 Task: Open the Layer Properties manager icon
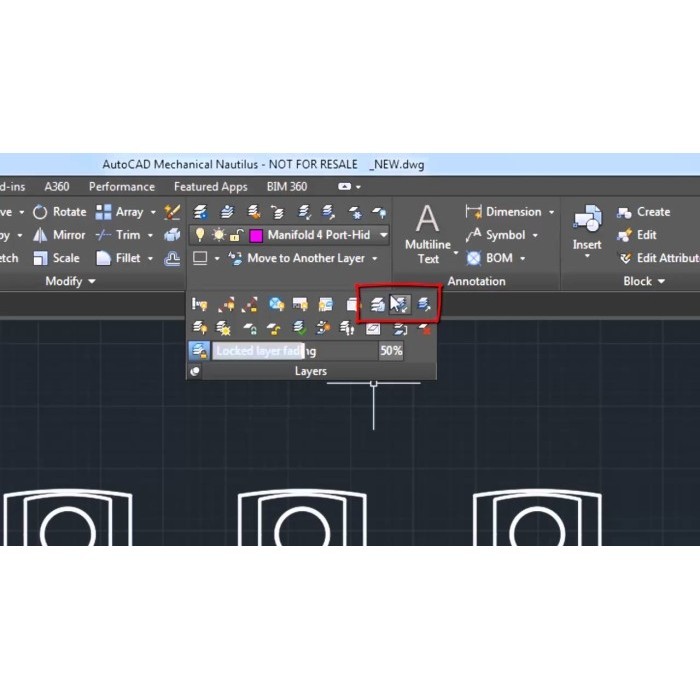(x=200, y=212)
